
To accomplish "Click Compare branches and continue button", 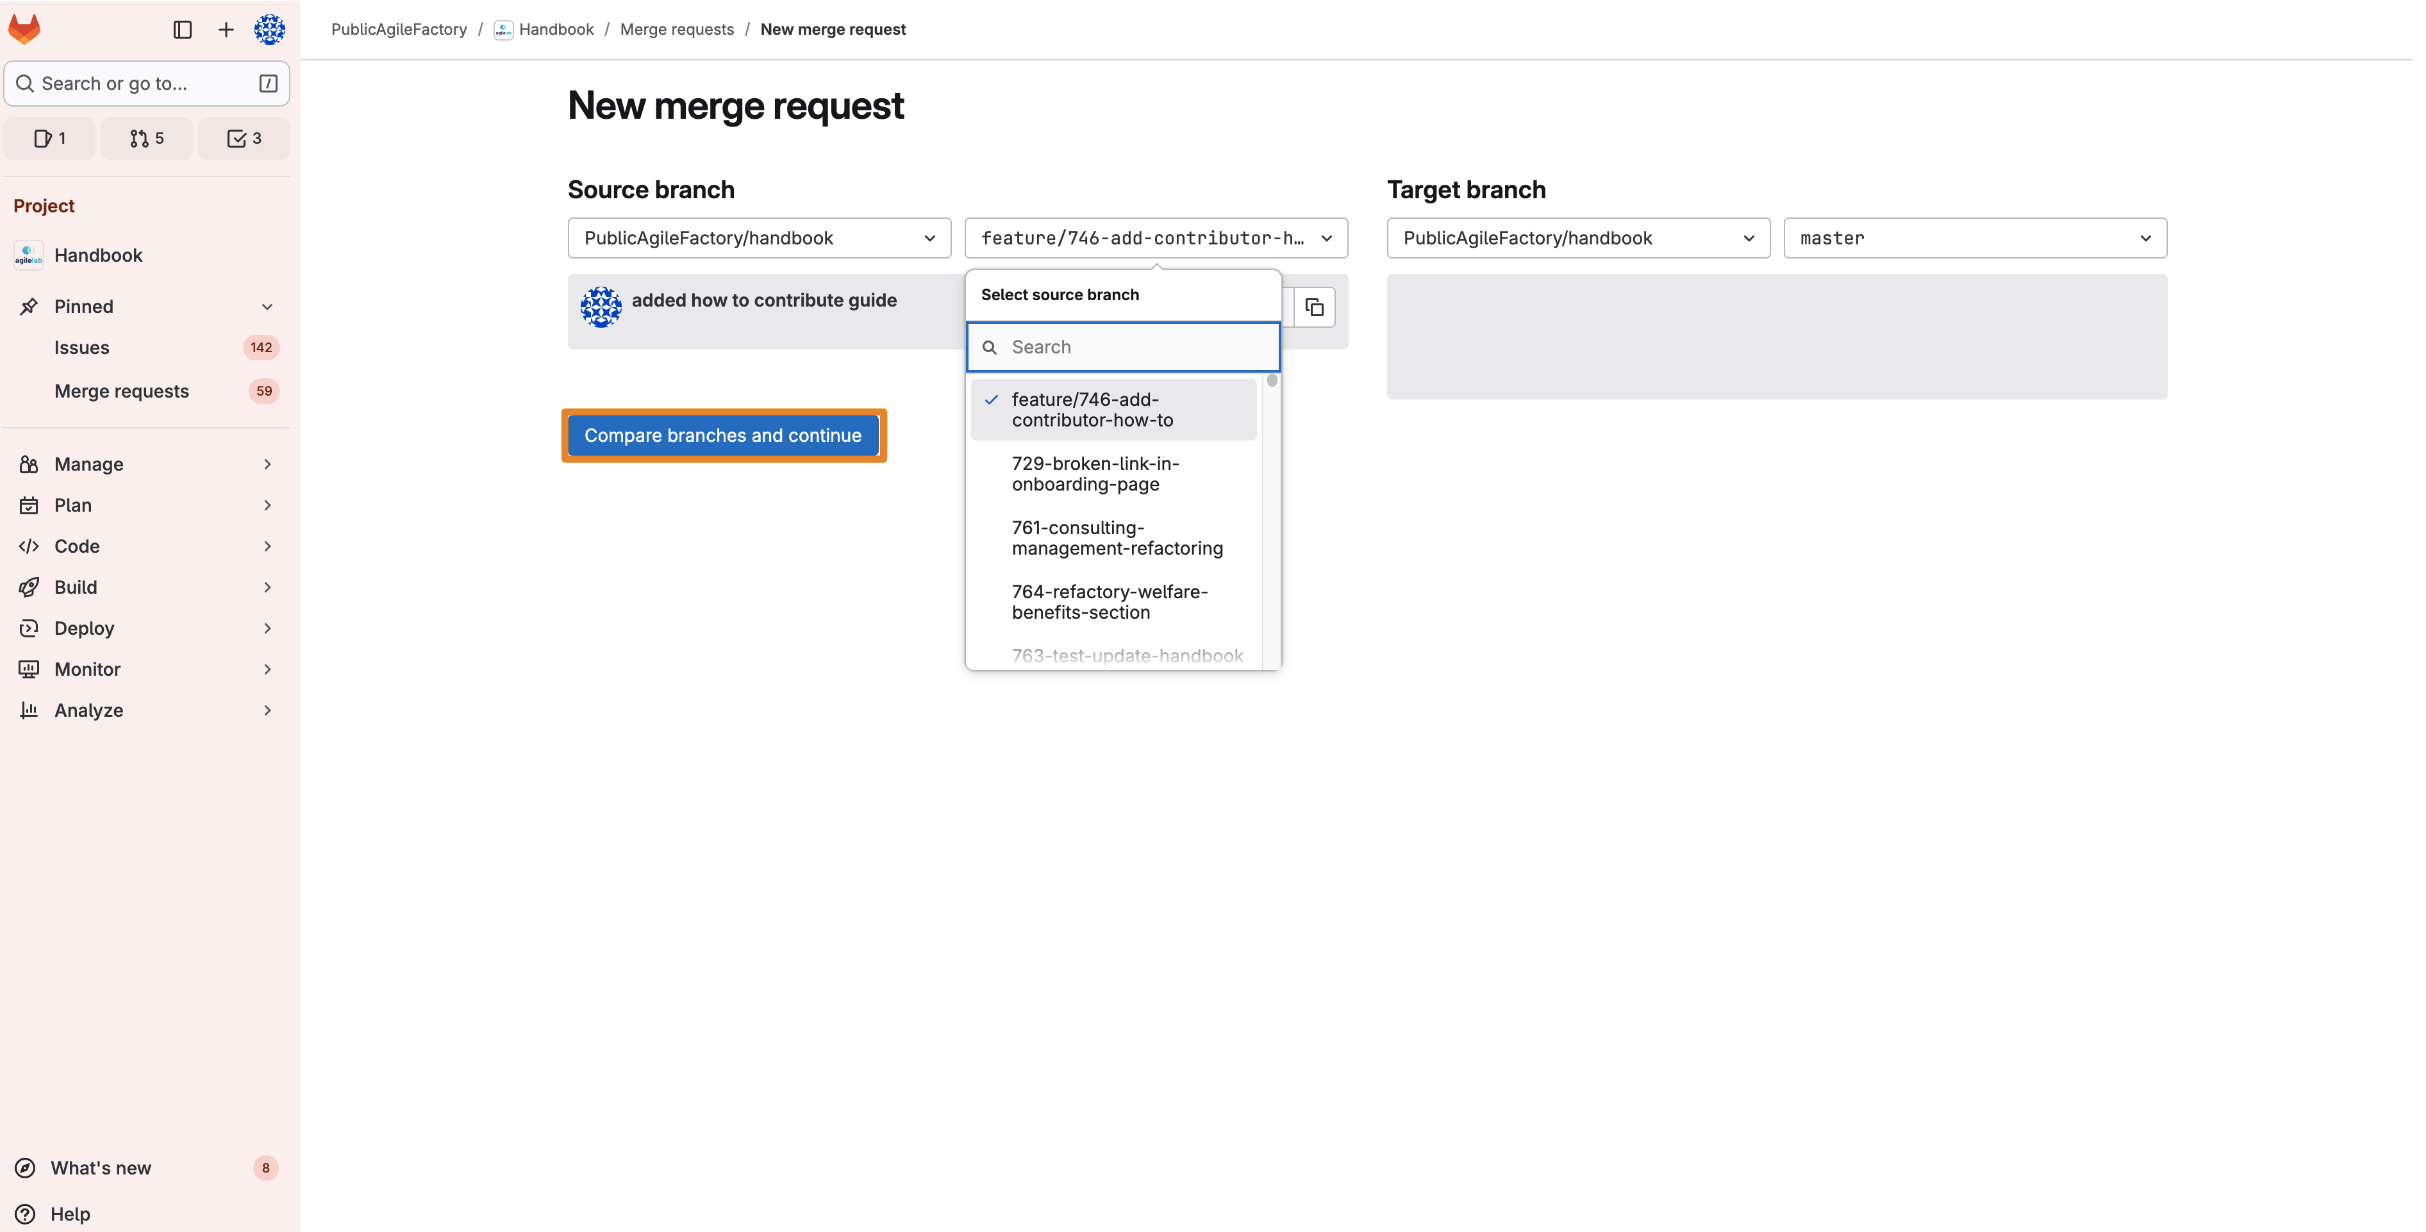I will coord(723,436).
